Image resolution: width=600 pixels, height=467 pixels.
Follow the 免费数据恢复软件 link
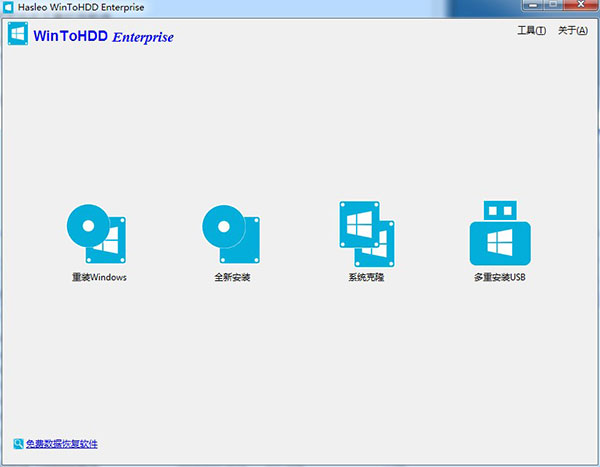point(62,444)
